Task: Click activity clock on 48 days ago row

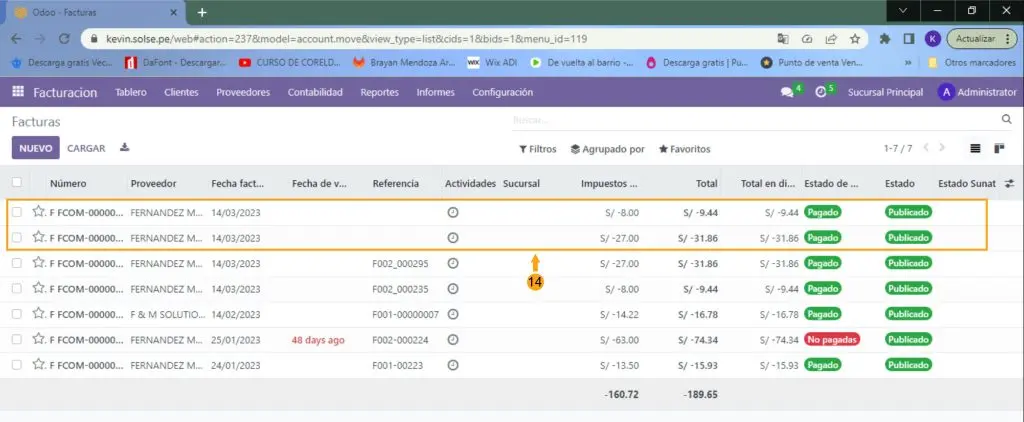Action: click(452, 340)
